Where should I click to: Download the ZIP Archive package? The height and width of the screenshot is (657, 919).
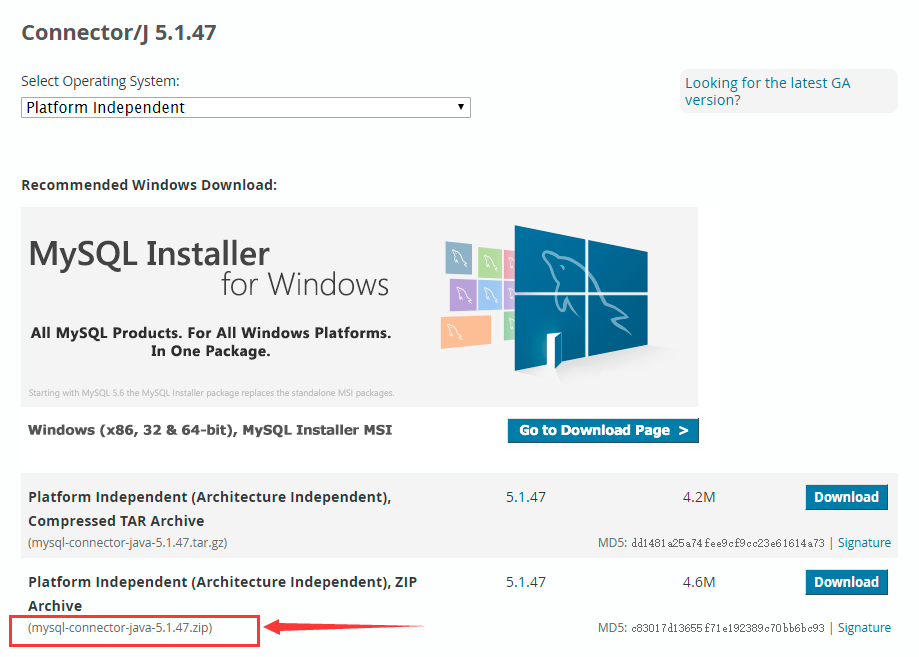tap(846, 582)
